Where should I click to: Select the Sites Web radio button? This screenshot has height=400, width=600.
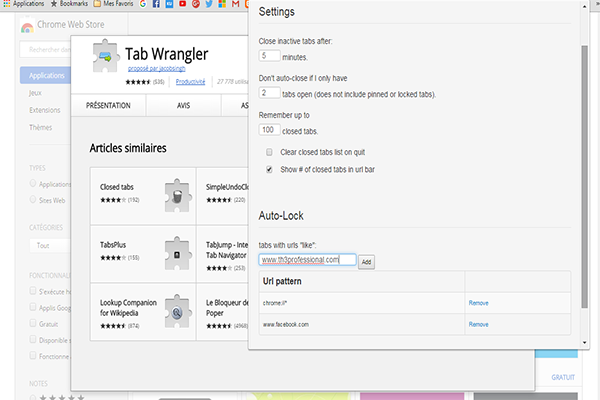pos(33,200)
